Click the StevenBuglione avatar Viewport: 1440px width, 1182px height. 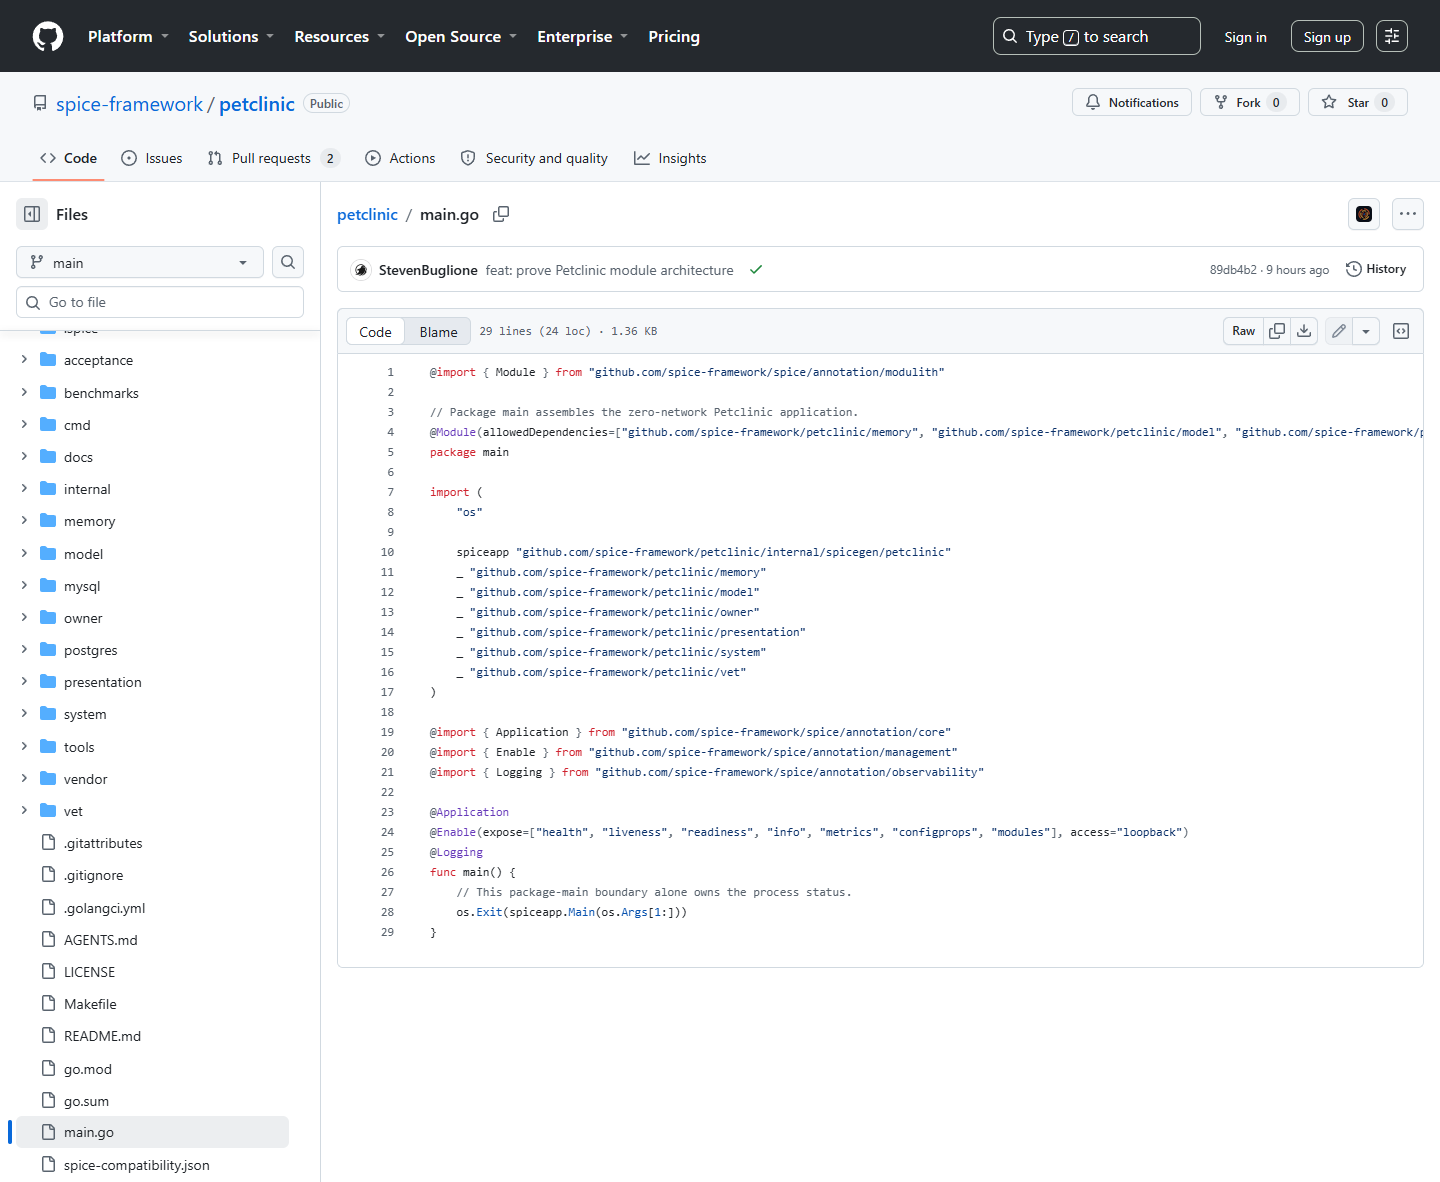point(361,270)
